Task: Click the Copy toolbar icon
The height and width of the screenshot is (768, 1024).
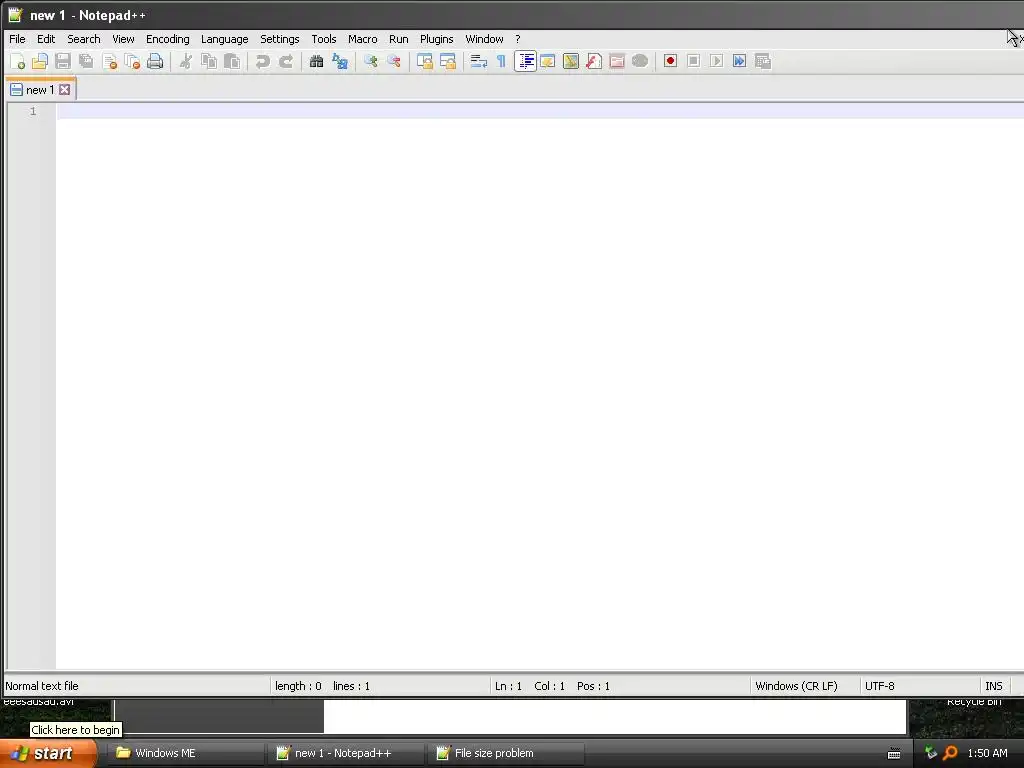Action: tap(209, 61)
